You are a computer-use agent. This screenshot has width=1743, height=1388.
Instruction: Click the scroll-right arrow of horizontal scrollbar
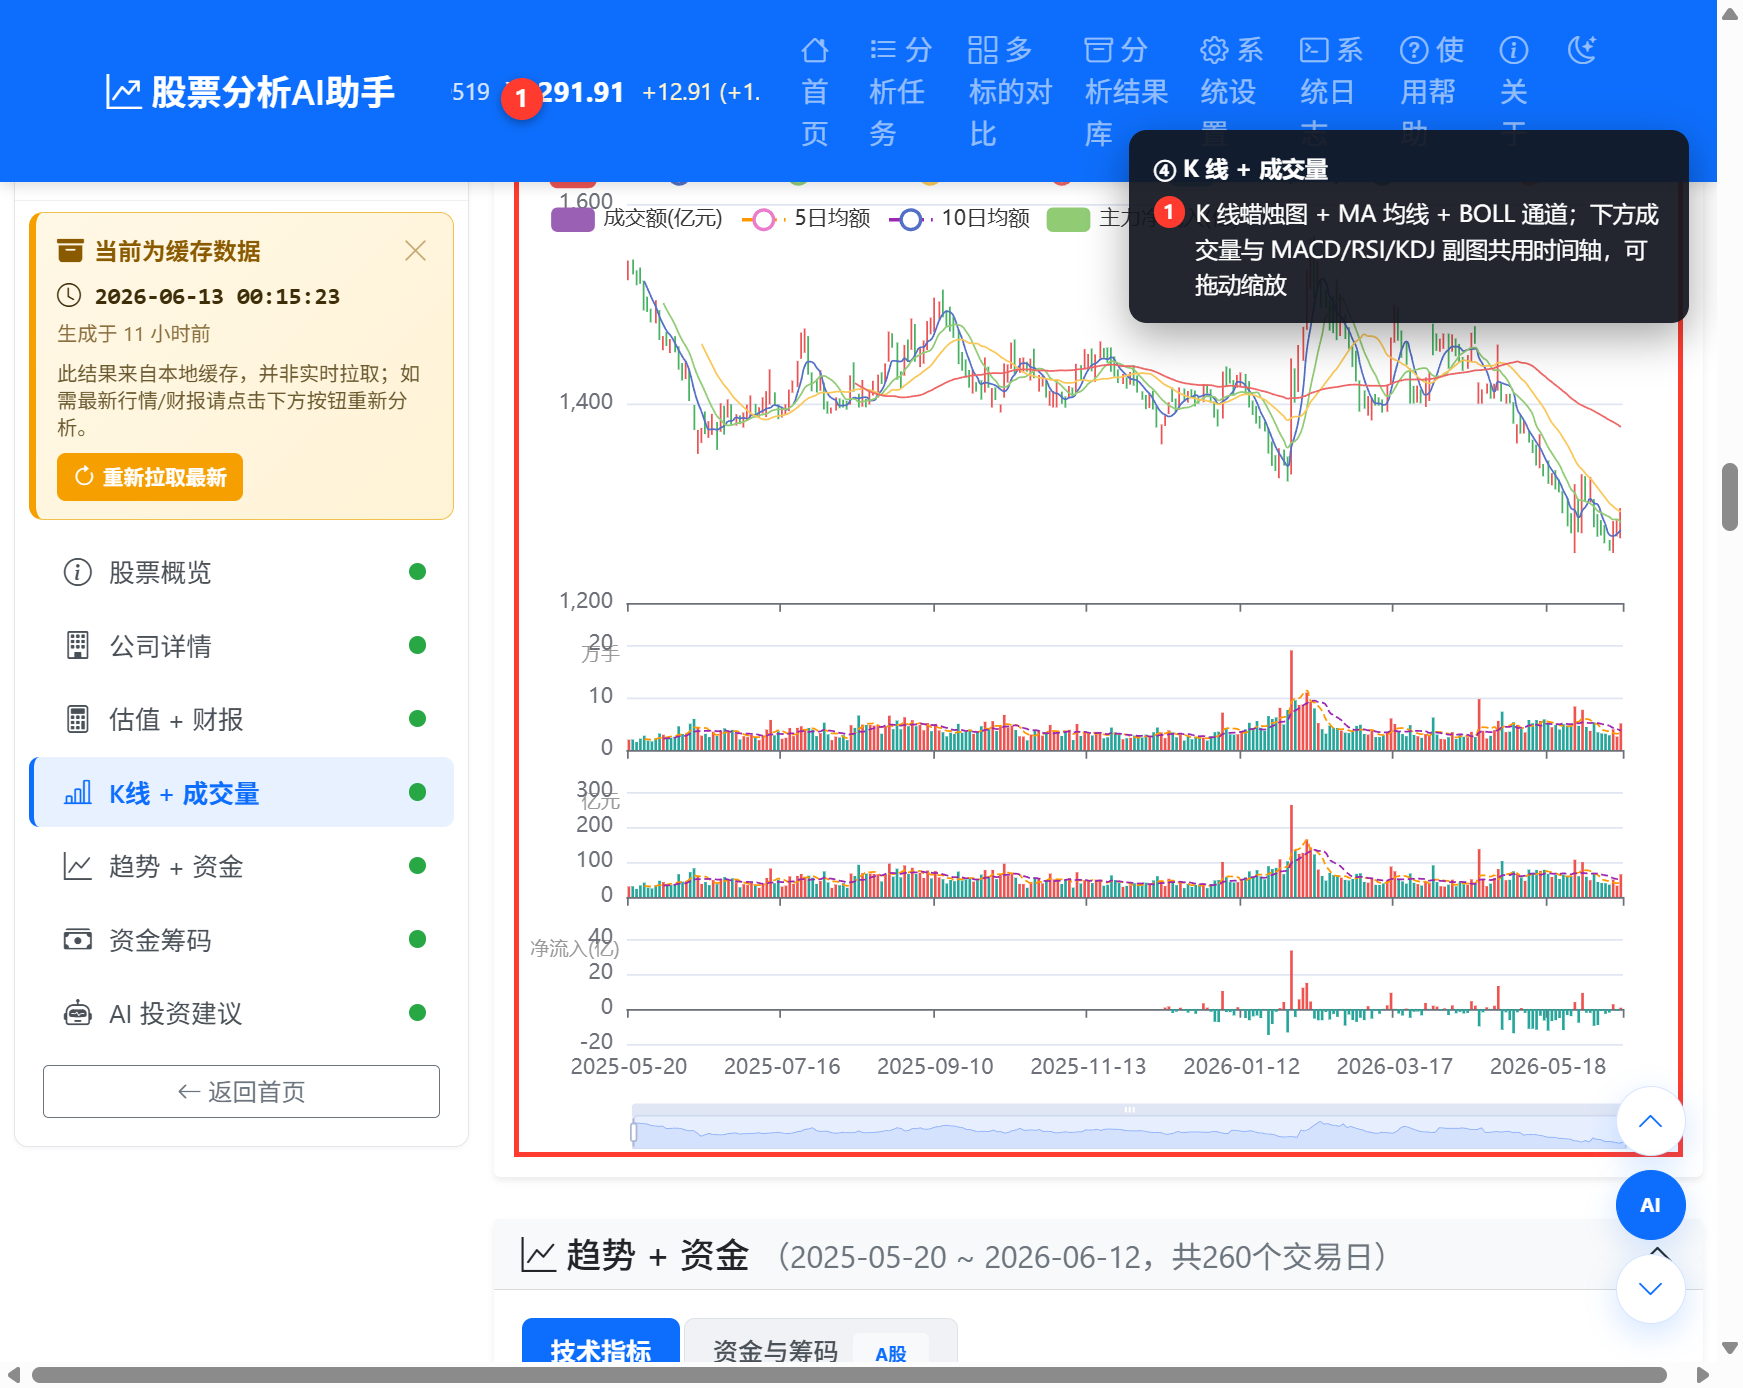(x=1702, y=1375)
